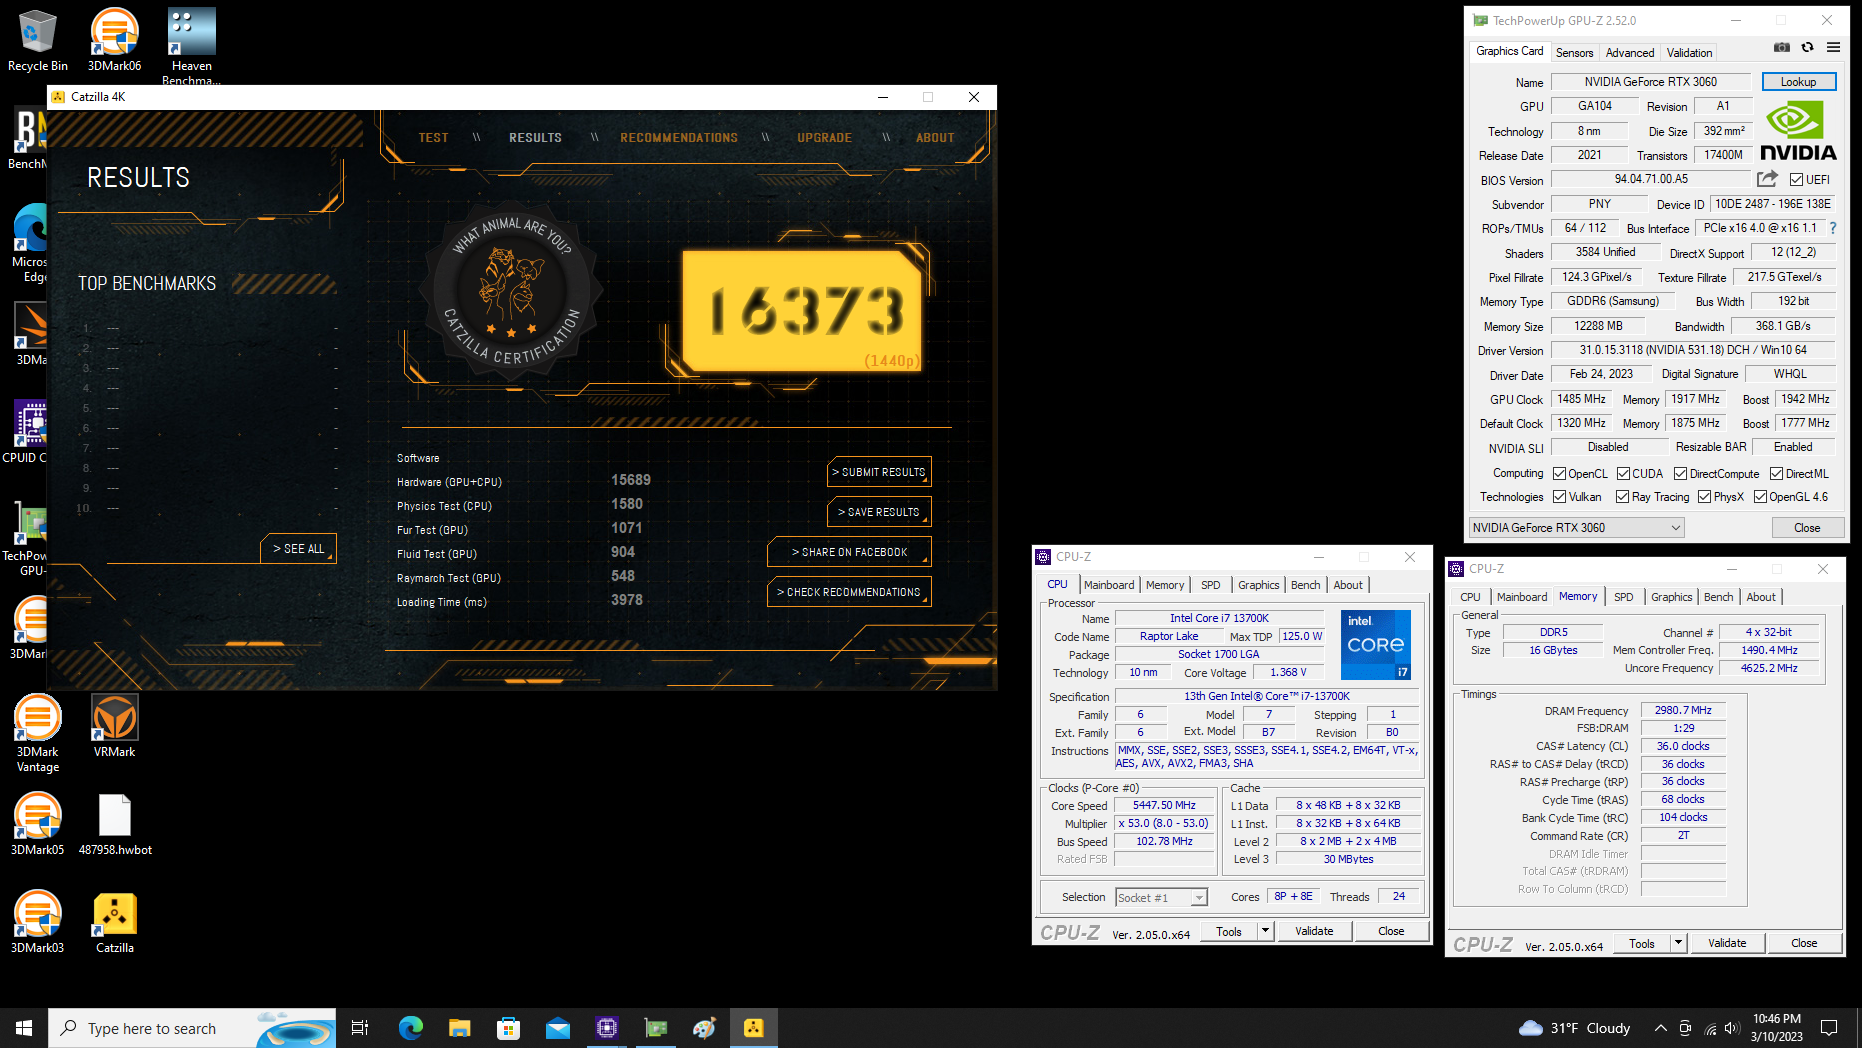This screenshot has height=1048, width=1862.
Task: Open Microsoft Edge from taskbar
Action: [x=410, y=1028]
